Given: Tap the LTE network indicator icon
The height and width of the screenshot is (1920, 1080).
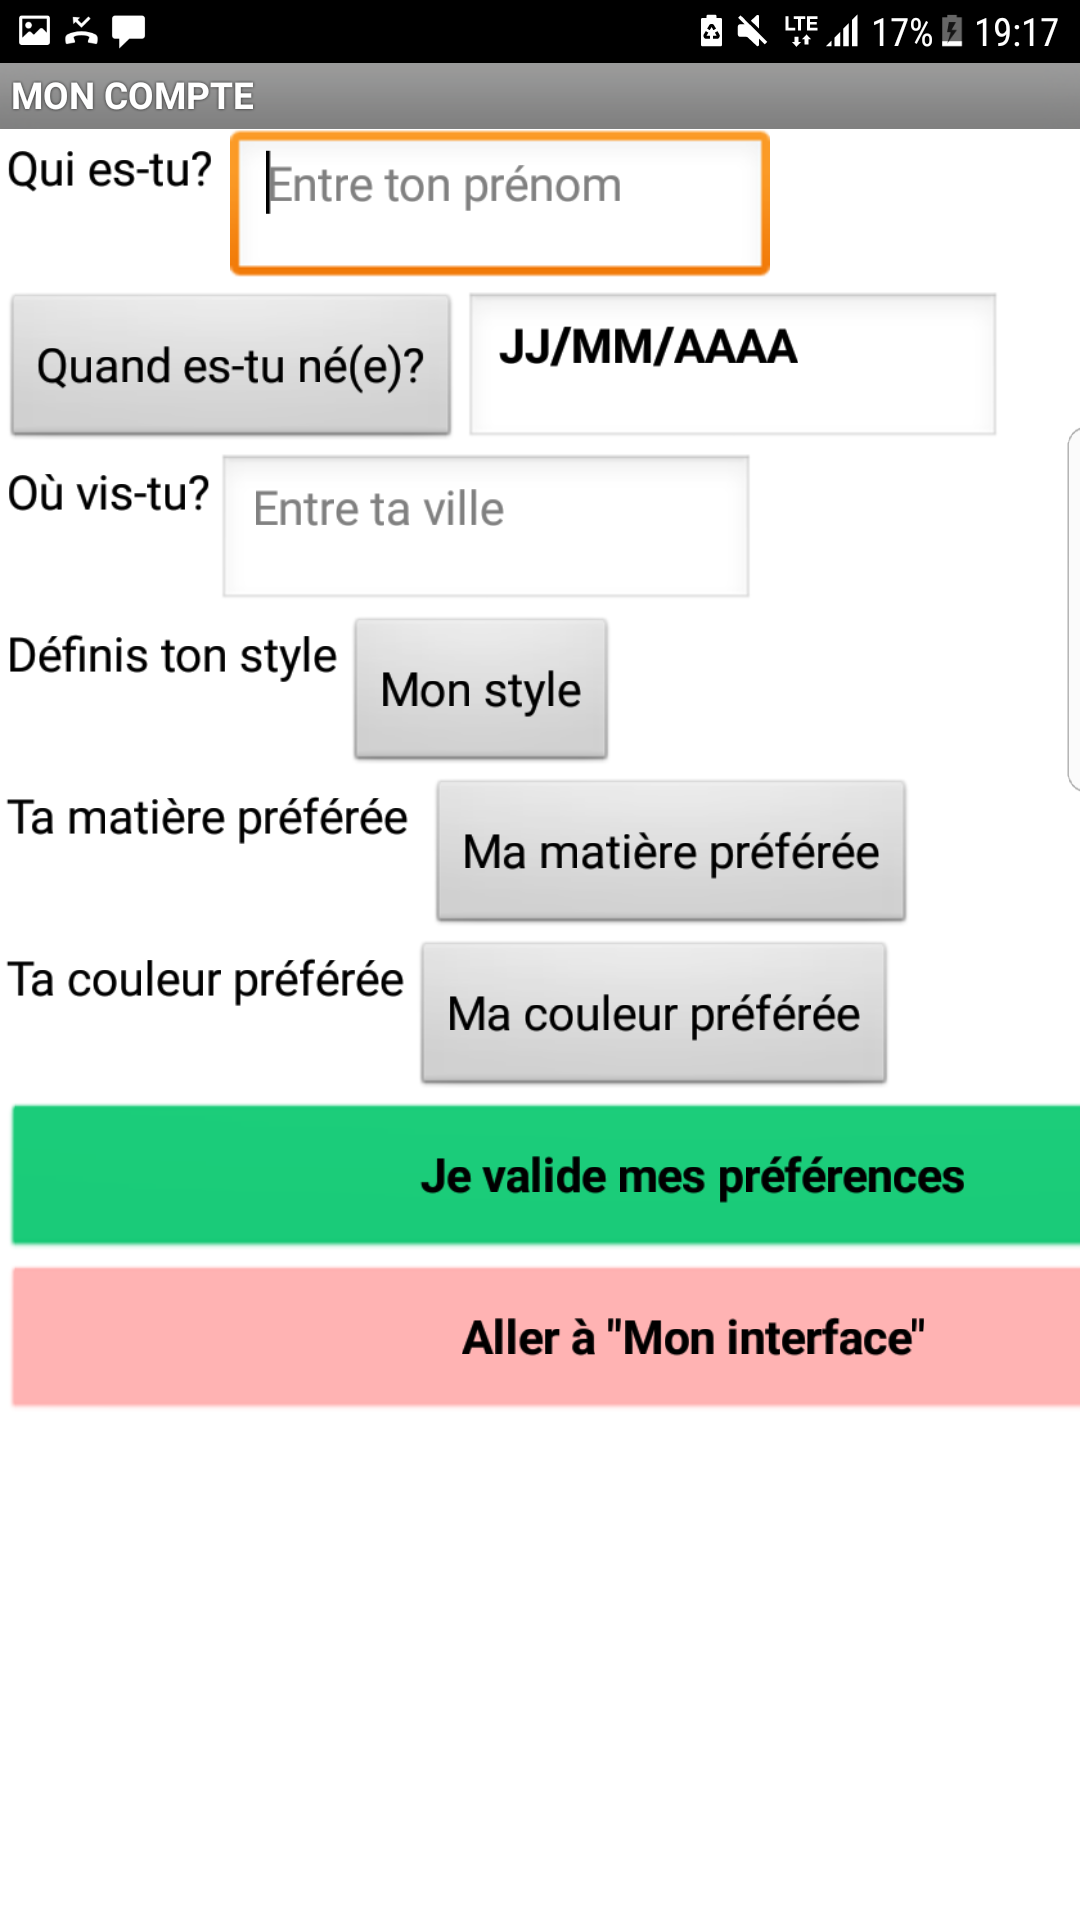Looking at the screenshot, I should (801, 31).
